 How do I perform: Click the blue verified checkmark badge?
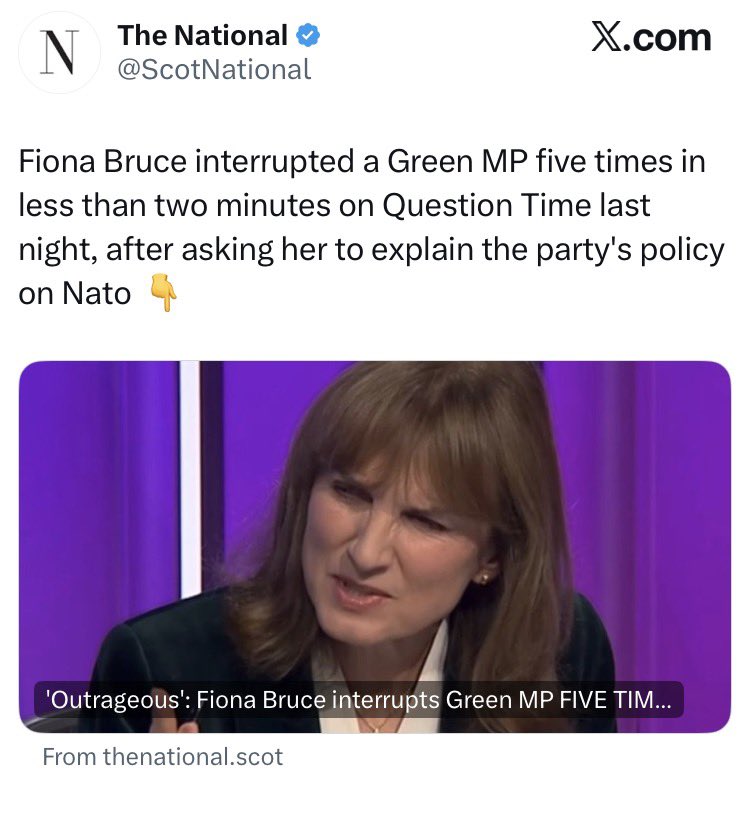[309, 36]
